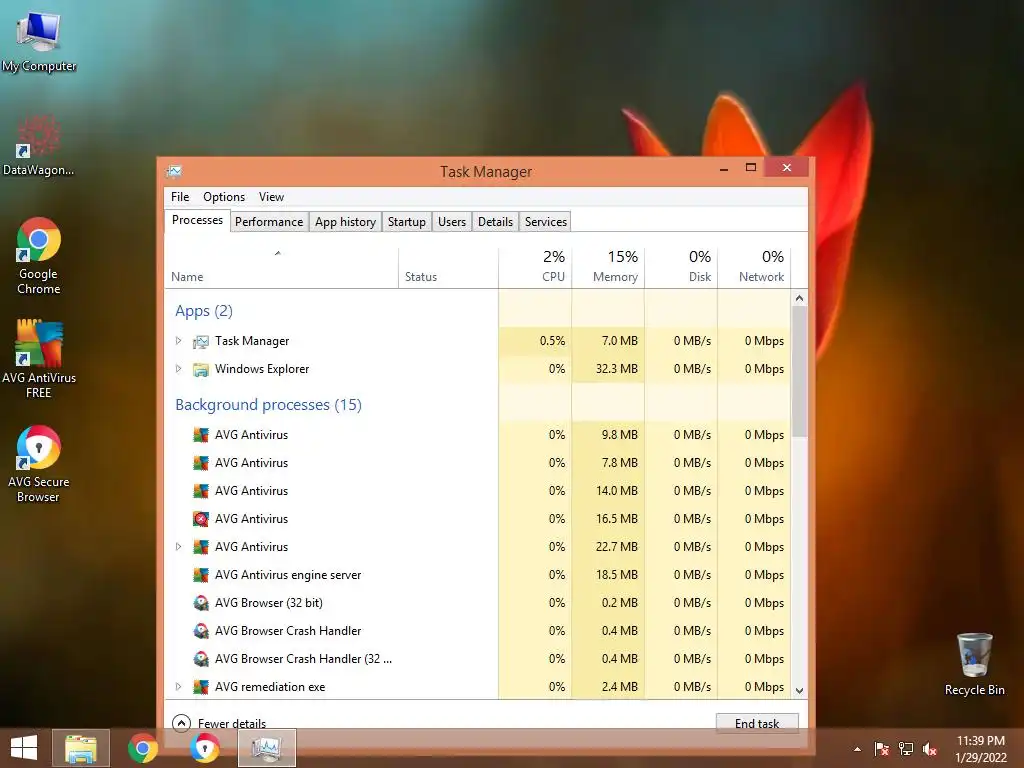Switch to the App history tab

pyautogui.click(x=345, y=222)
